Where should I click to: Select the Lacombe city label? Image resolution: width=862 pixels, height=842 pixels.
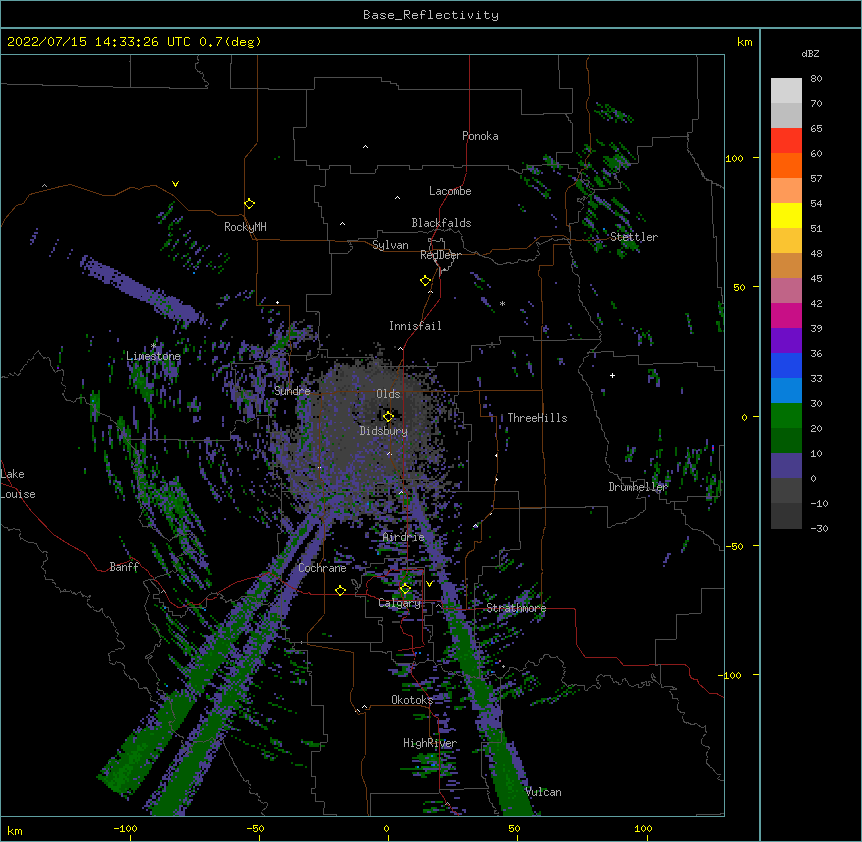click(x=450, y=191)
